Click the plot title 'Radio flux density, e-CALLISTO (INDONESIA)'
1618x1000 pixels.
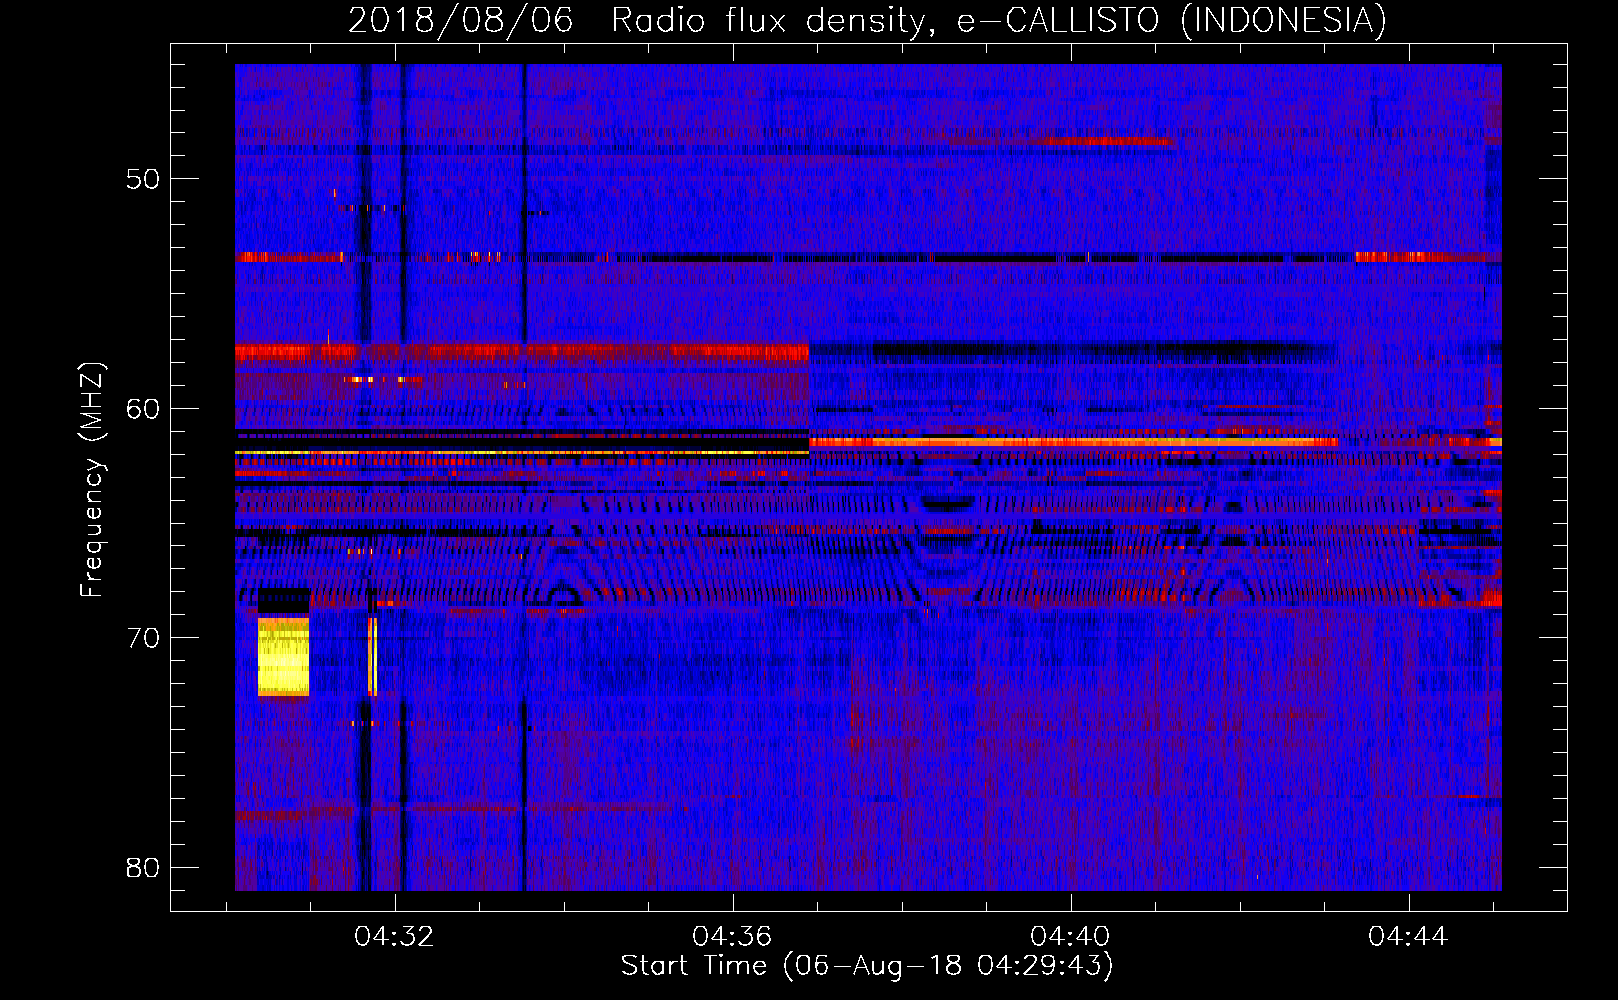pos(998,20)
